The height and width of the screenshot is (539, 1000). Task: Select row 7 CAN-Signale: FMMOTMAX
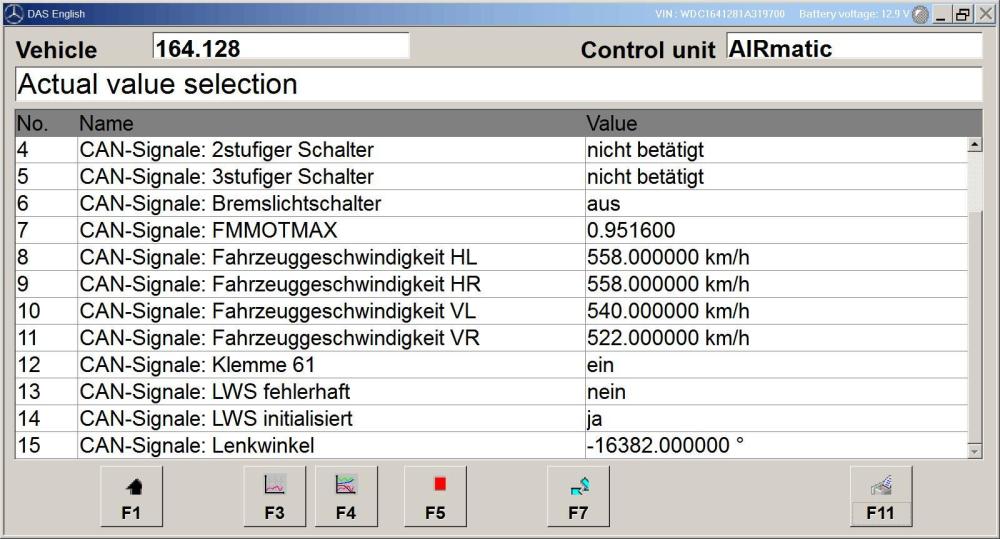491,230
